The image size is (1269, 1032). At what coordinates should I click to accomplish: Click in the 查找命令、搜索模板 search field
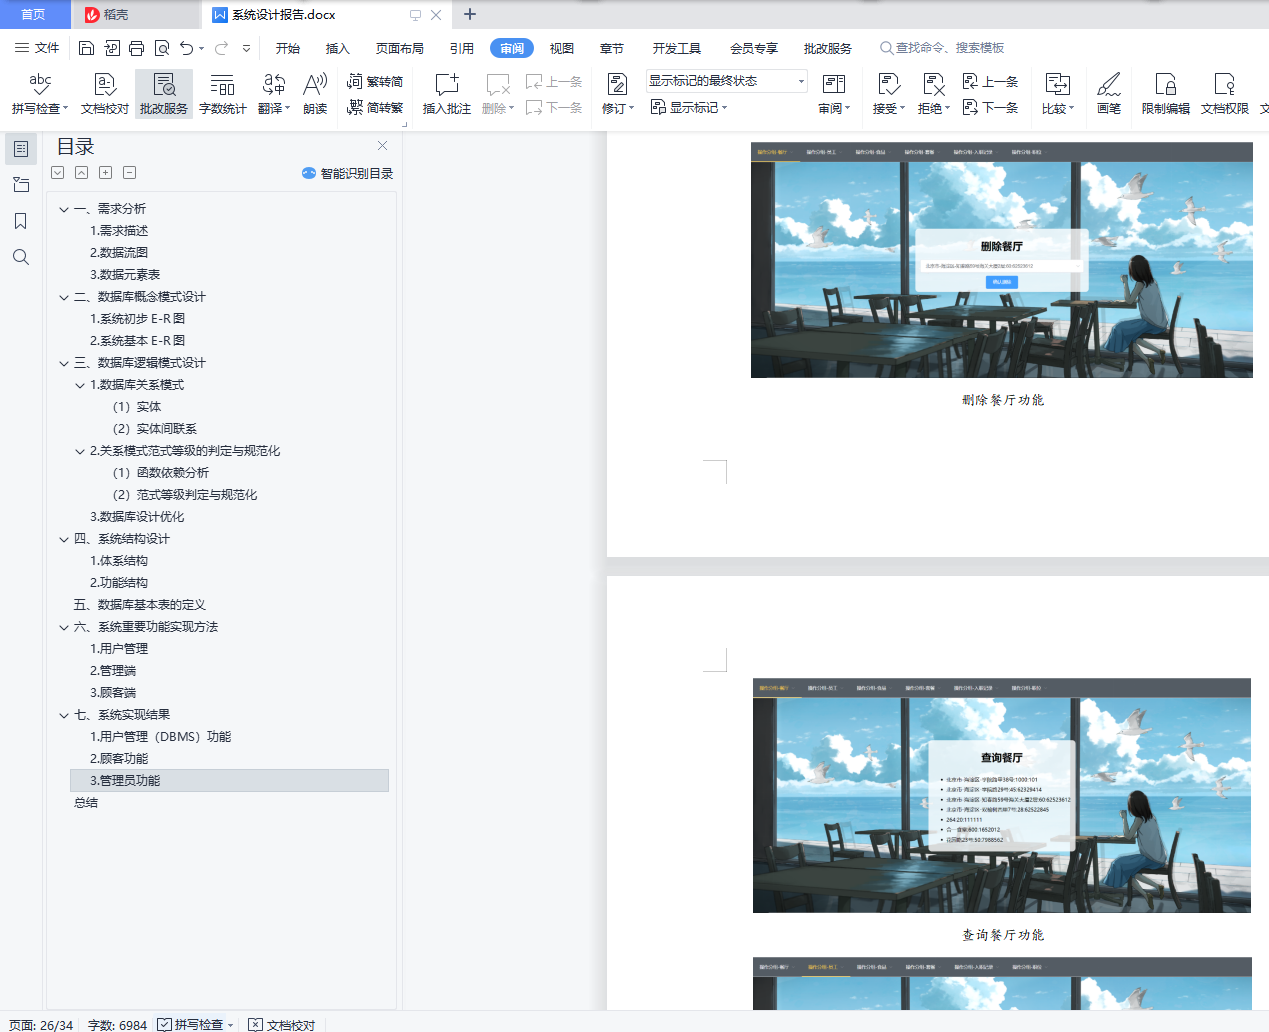[x=941, y=48]
